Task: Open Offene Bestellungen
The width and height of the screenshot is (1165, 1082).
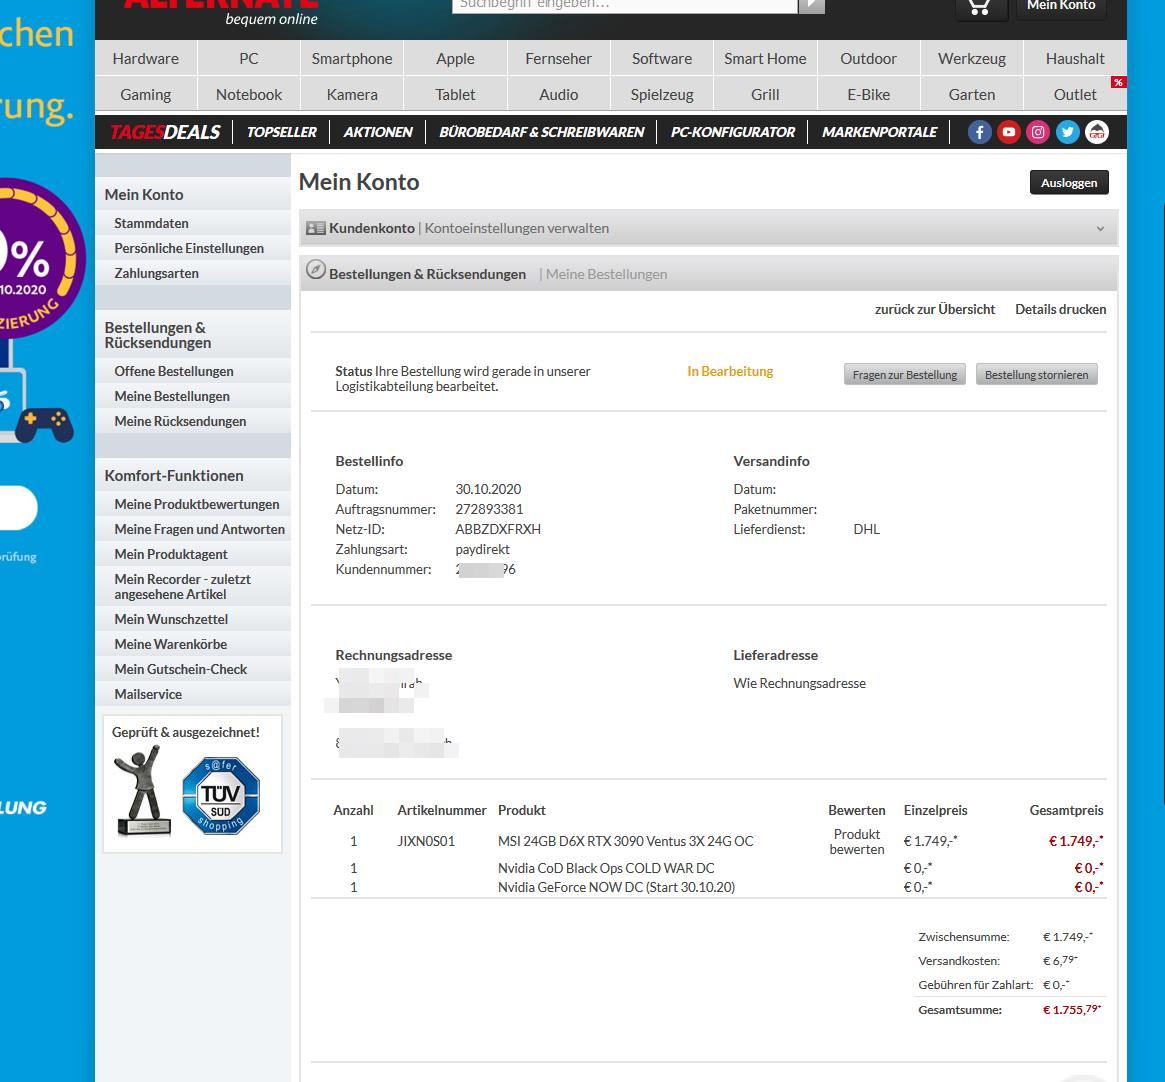Action: click(174, 371)
